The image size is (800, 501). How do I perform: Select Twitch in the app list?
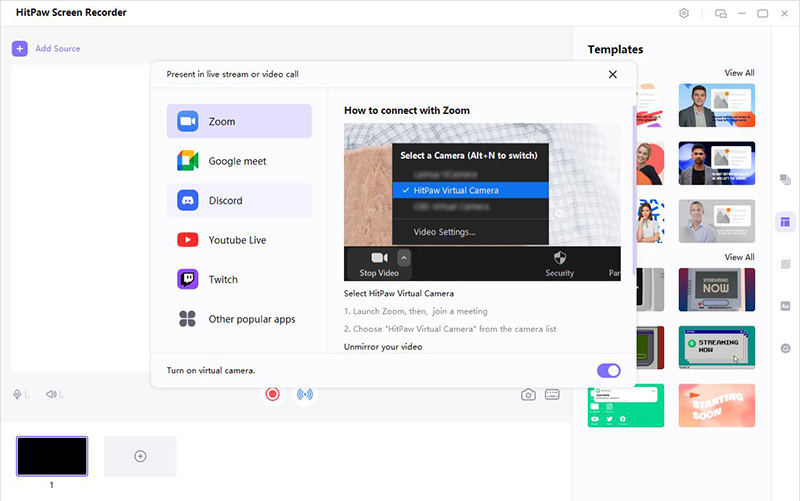(x=239, y=279)
